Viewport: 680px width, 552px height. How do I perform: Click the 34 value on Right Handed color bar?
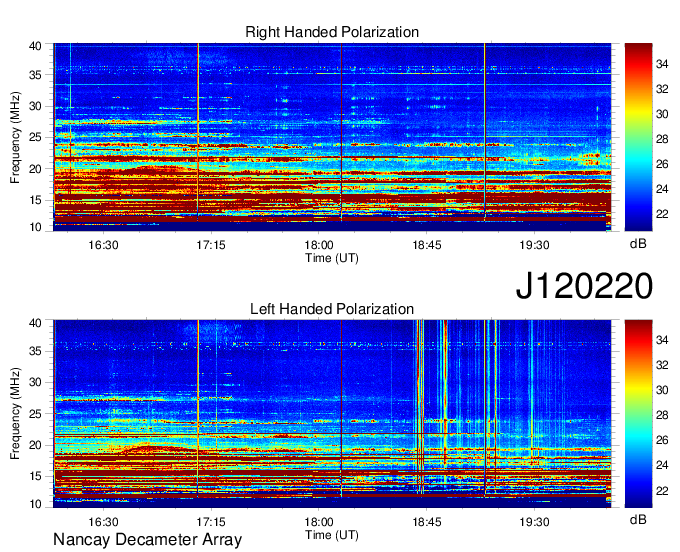click(662, 64)
